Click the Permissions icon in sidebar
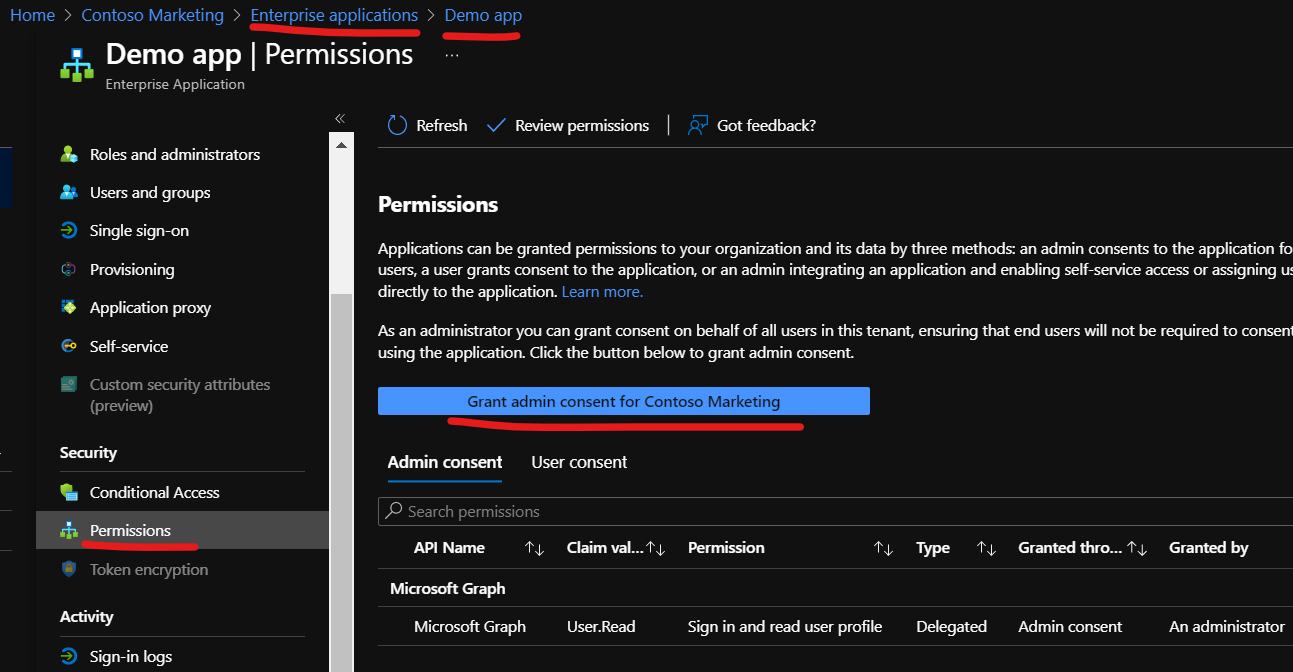Viewport: 1293px width, 672px height. pyautogui.click(x=69, y=530)
